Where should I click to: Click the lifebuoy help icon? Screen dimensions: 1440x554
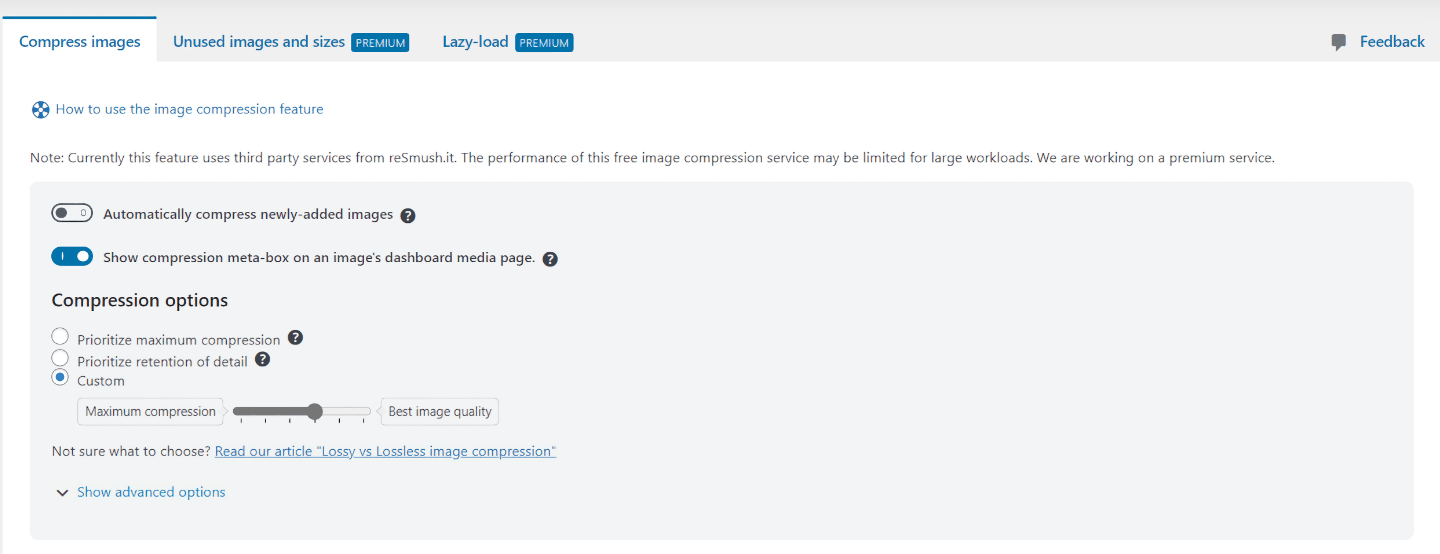(x=40, y=110)
